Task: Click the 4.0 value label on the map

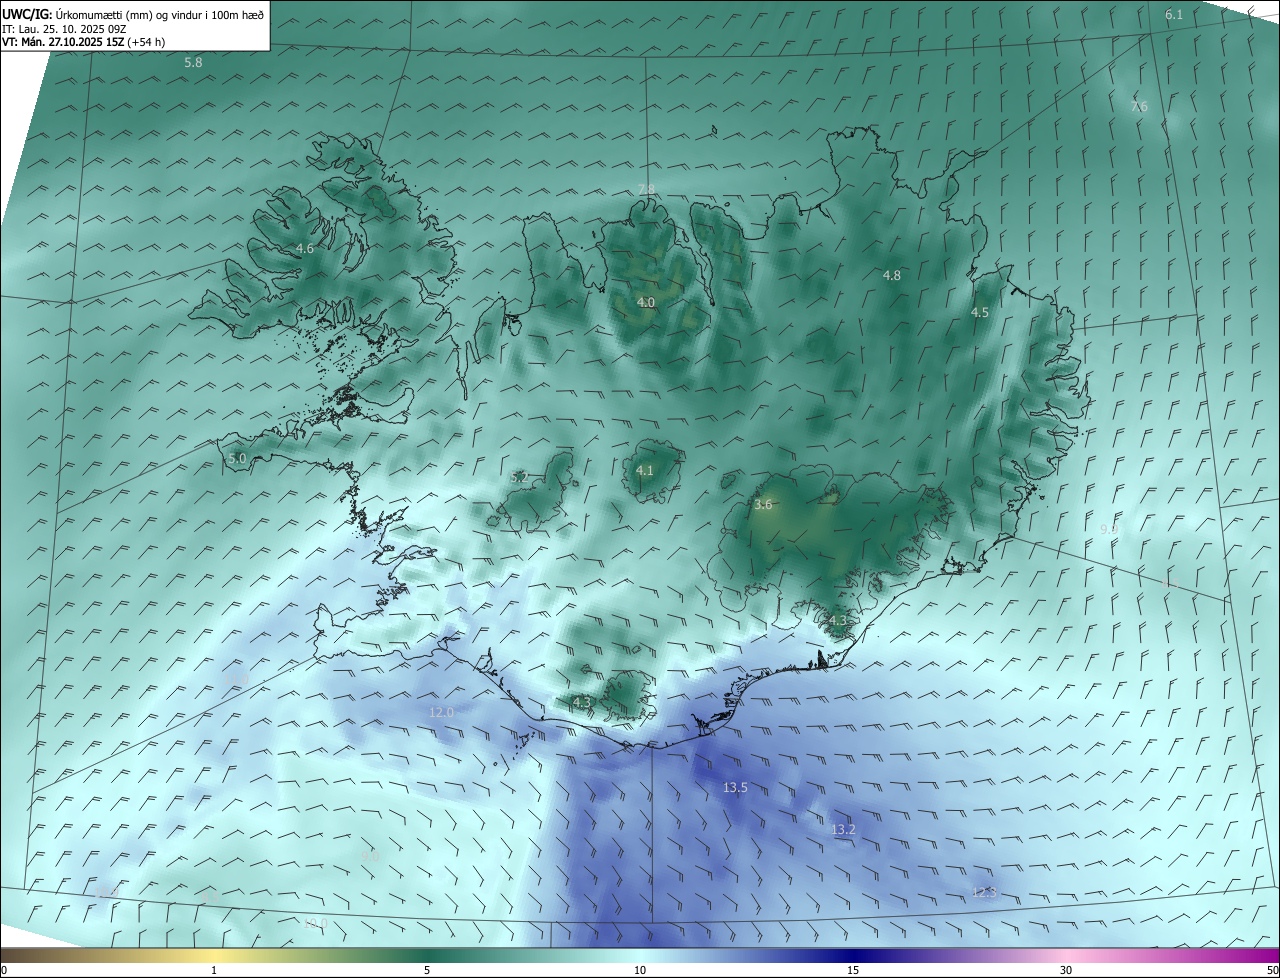Action: [646, 302]
